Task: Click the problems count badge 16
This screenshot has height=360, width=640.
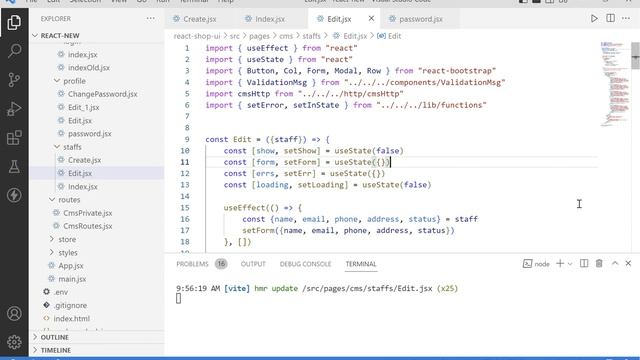Action: tap(221, 264)
